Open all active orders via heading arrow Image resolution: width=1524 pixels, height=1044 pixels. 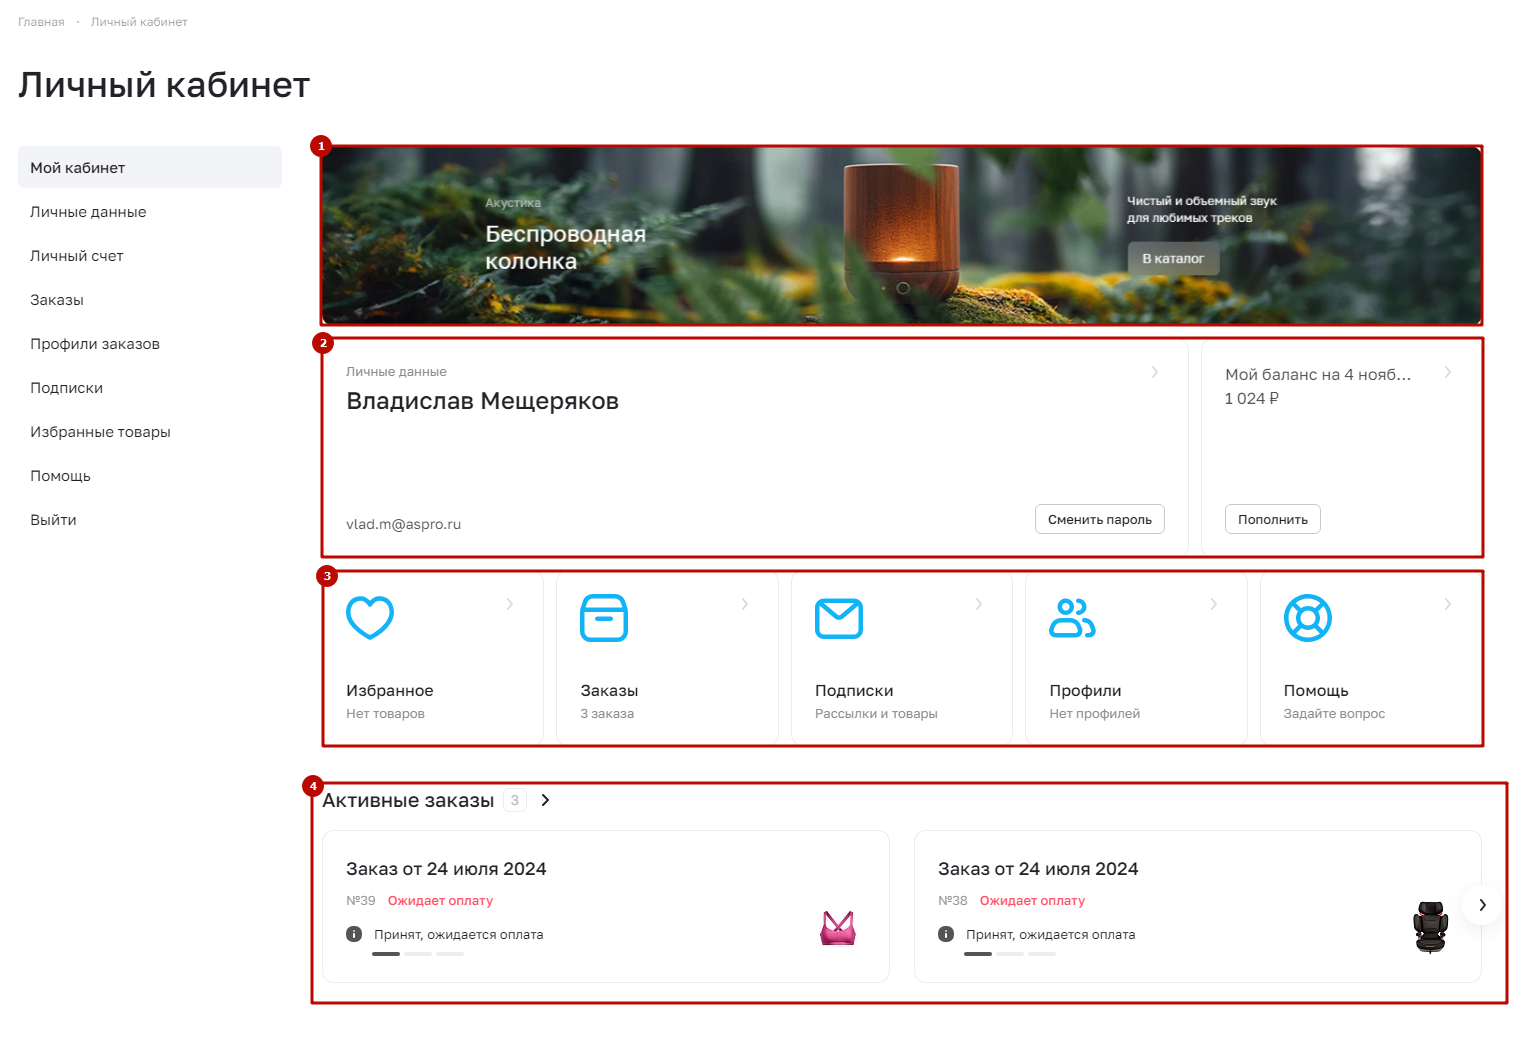pos(545,800)
